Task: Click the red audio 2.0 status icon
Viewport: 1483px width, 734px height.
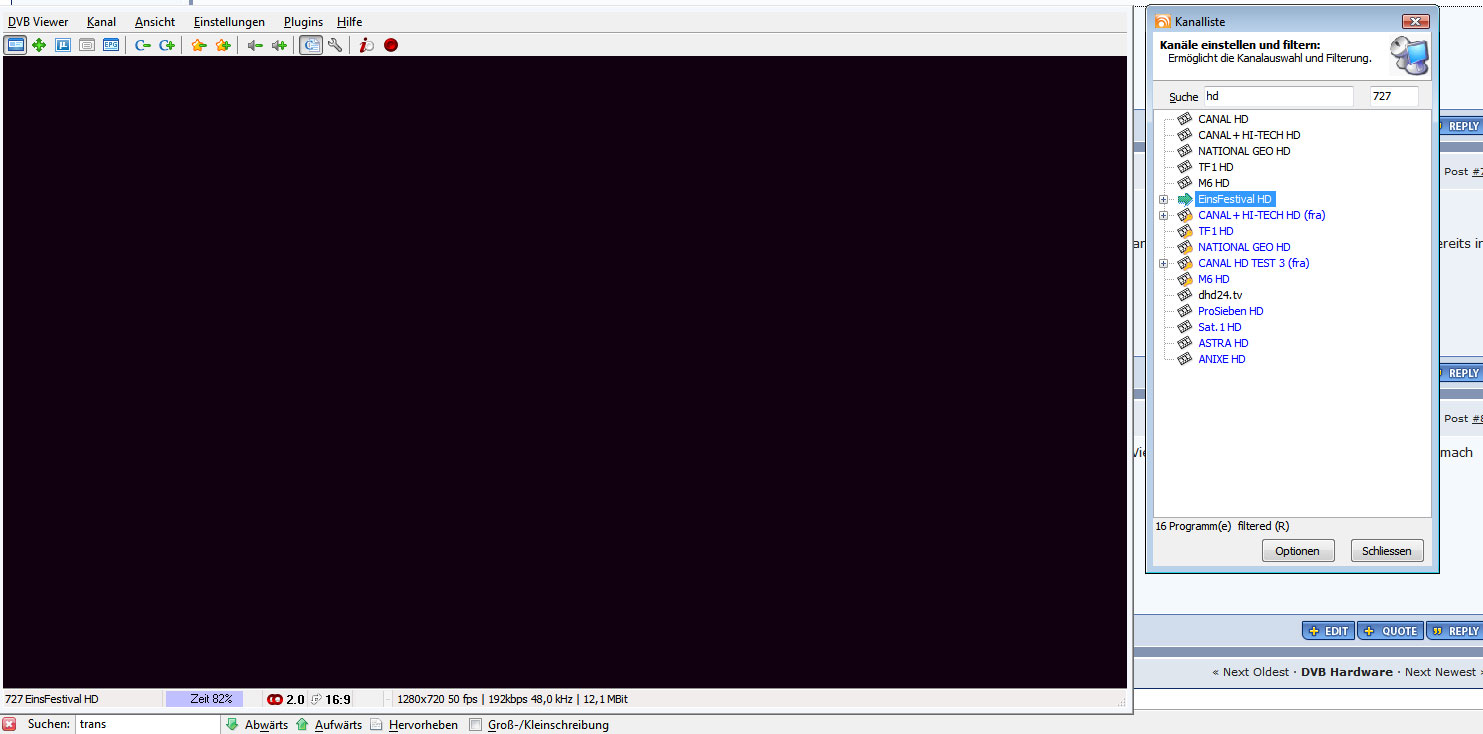Action: click(x=275, y=700)
